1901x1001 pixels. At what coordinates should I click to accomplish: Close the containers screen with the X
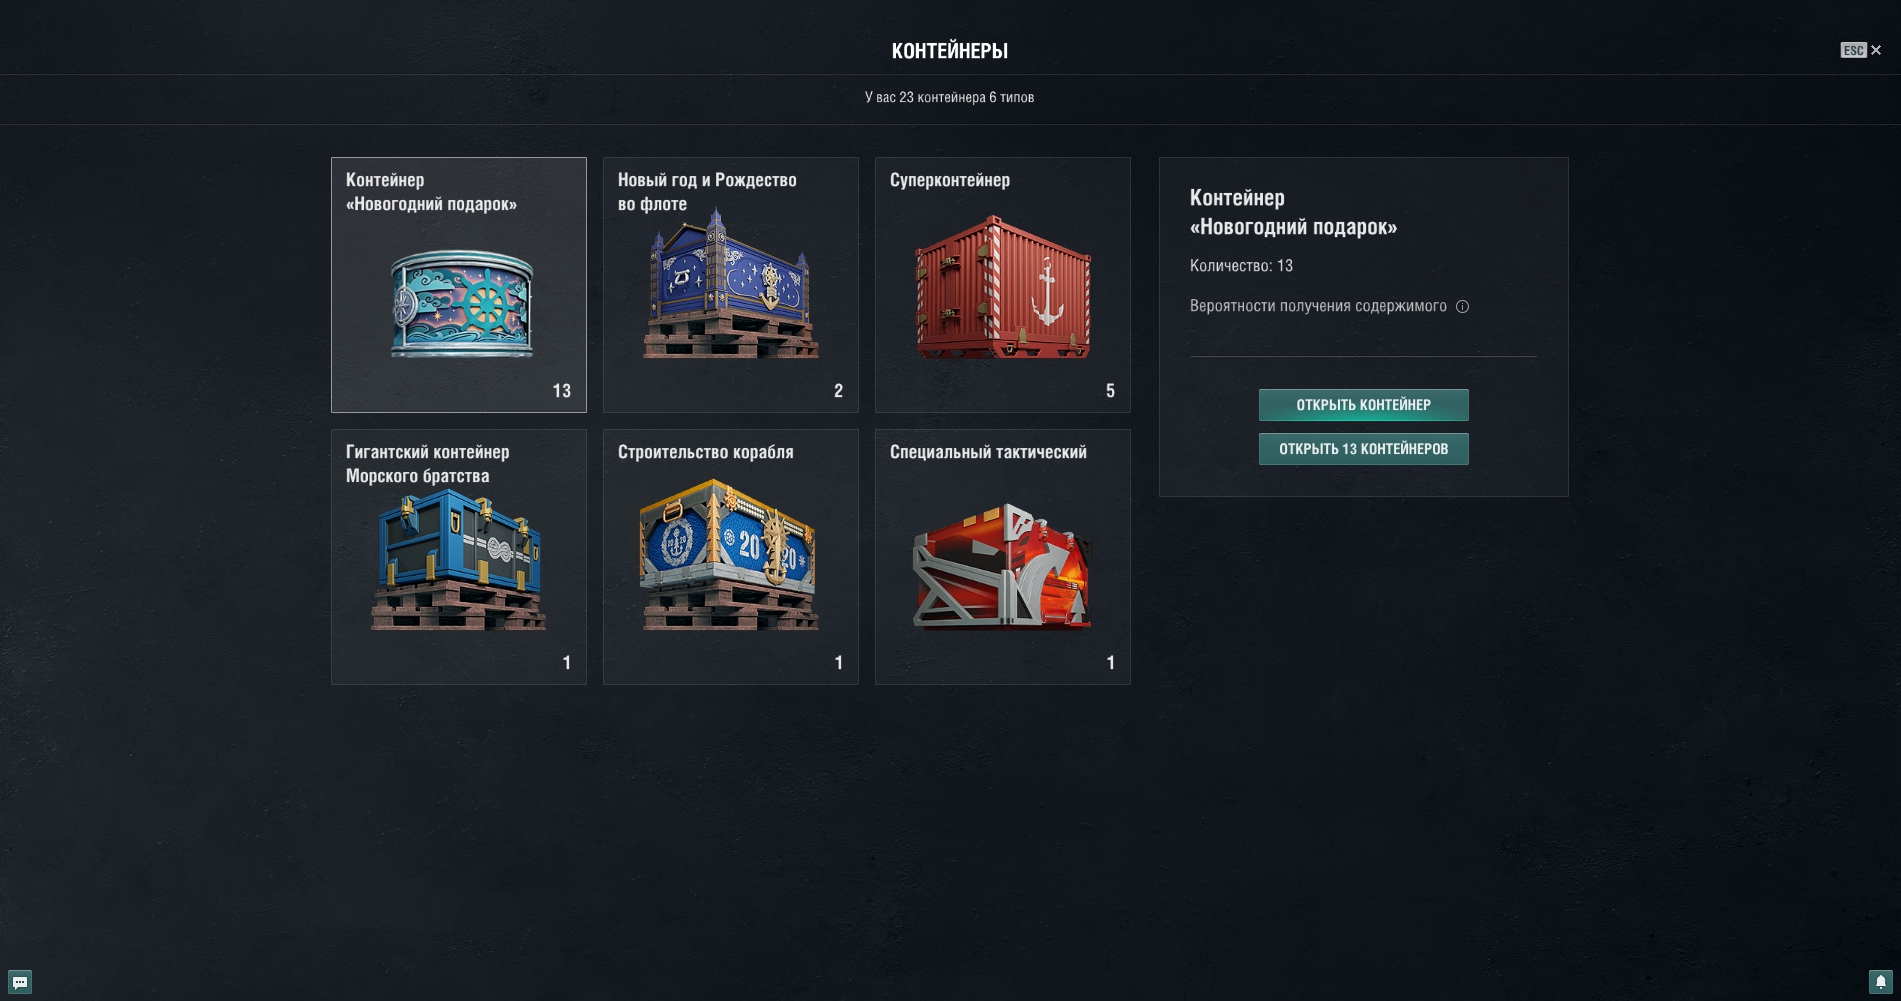[x=1876, y=50]
